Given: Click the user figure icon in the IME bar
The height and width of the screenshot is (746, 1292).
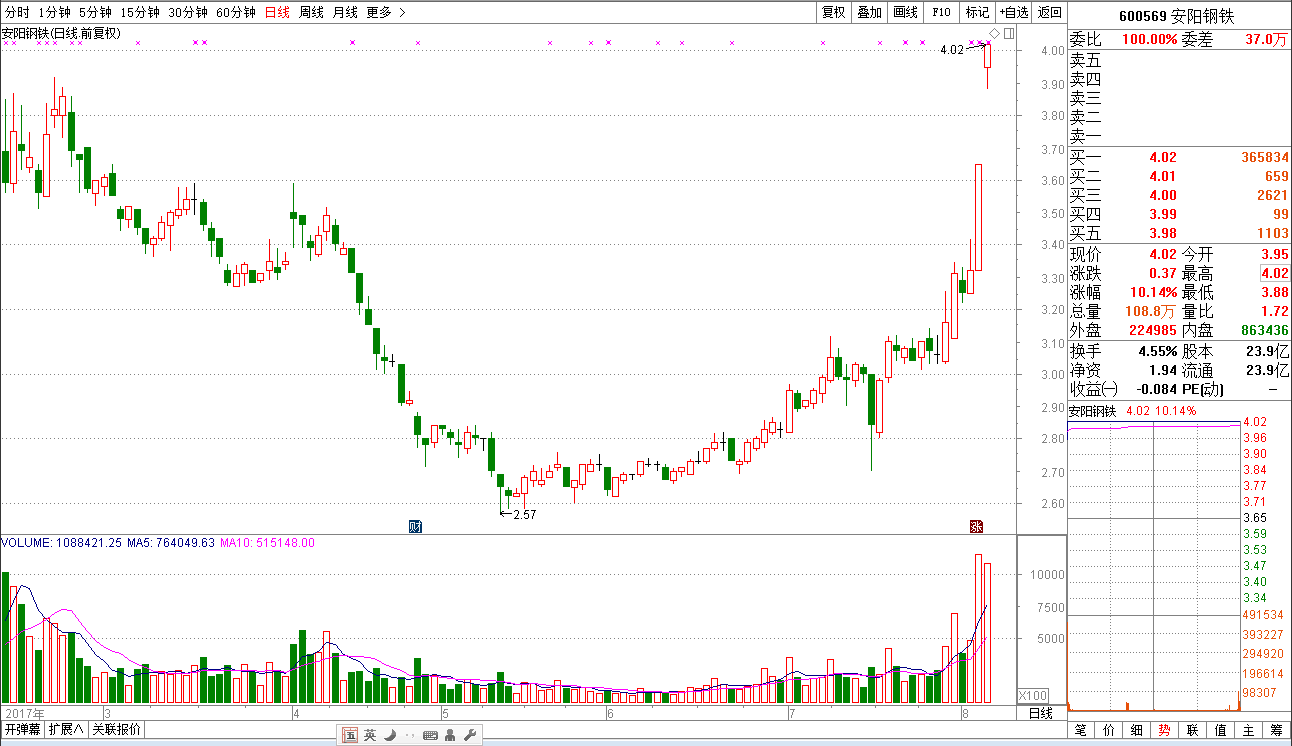Looking at the screenshot, I should 450,735.
